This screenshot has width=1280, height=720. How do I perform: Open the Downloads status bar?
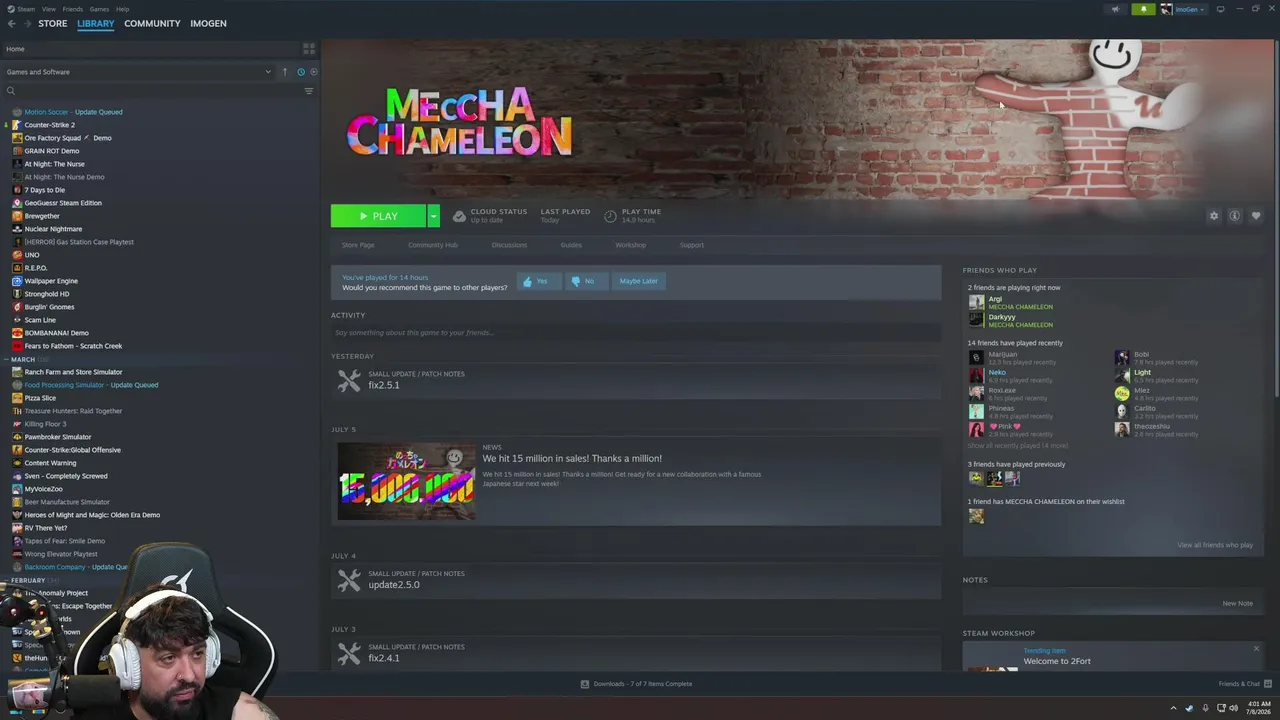pyautogui.click(x=636, y=684)
